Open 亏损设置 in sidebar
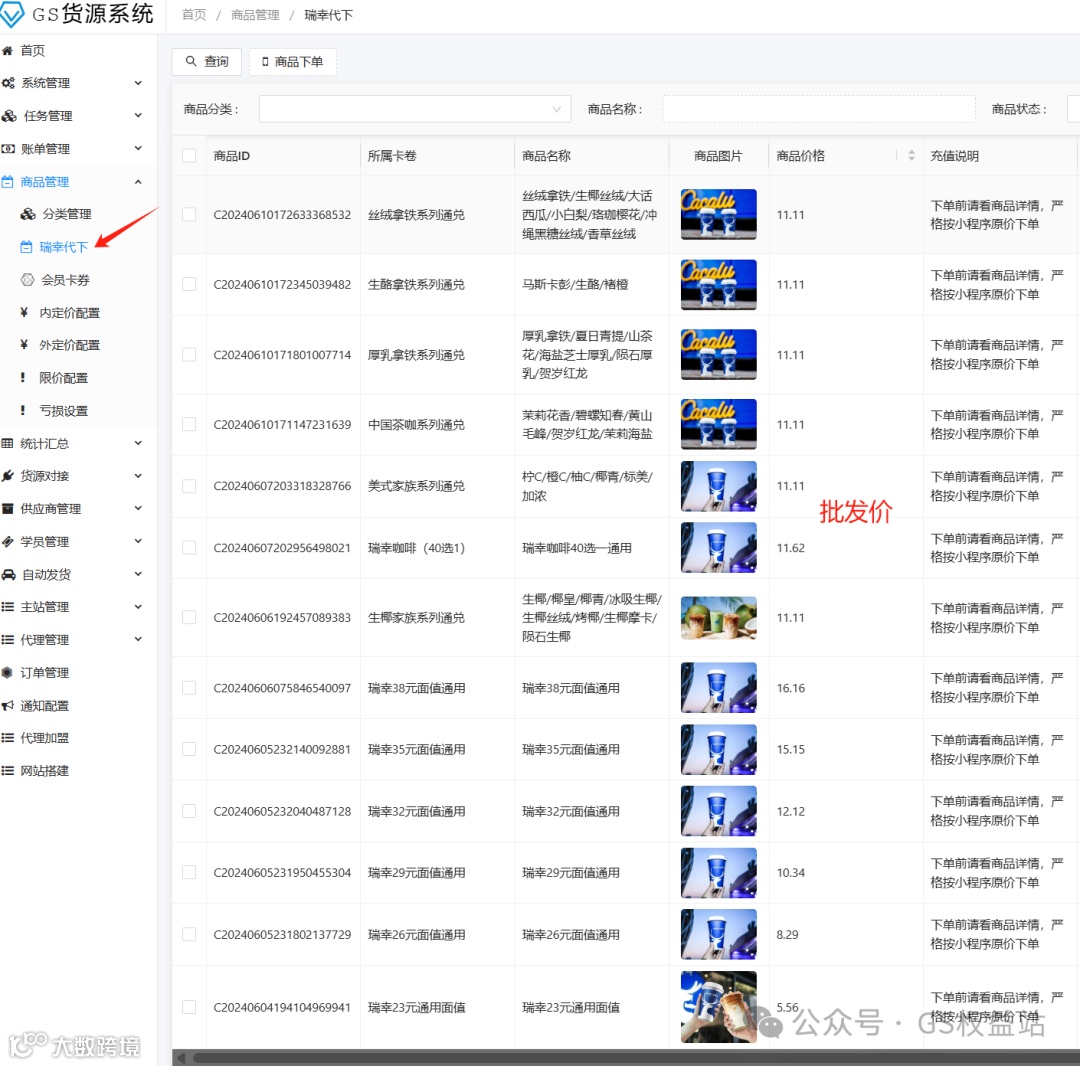Image resolution: width=1080 pixels, height=1066 pixels. tap(63, 410)
